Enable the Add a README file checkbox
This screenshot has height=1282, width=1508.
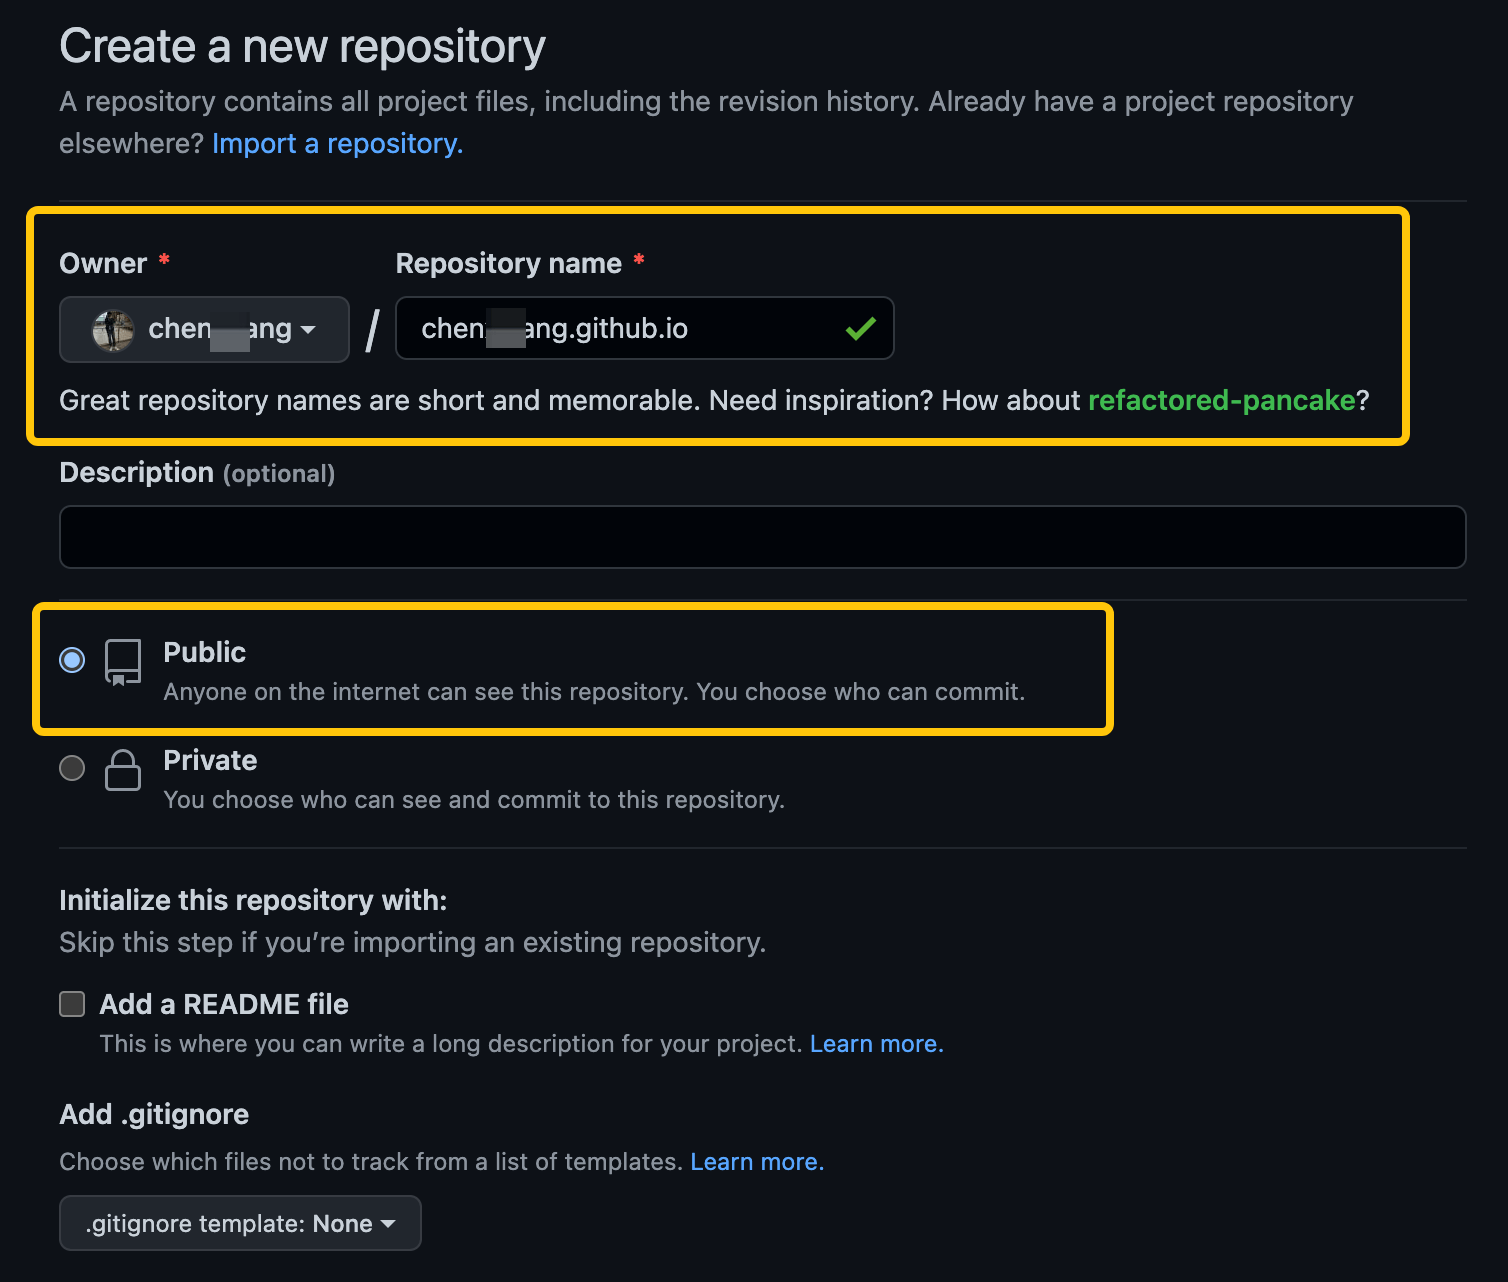point(71,1003)
